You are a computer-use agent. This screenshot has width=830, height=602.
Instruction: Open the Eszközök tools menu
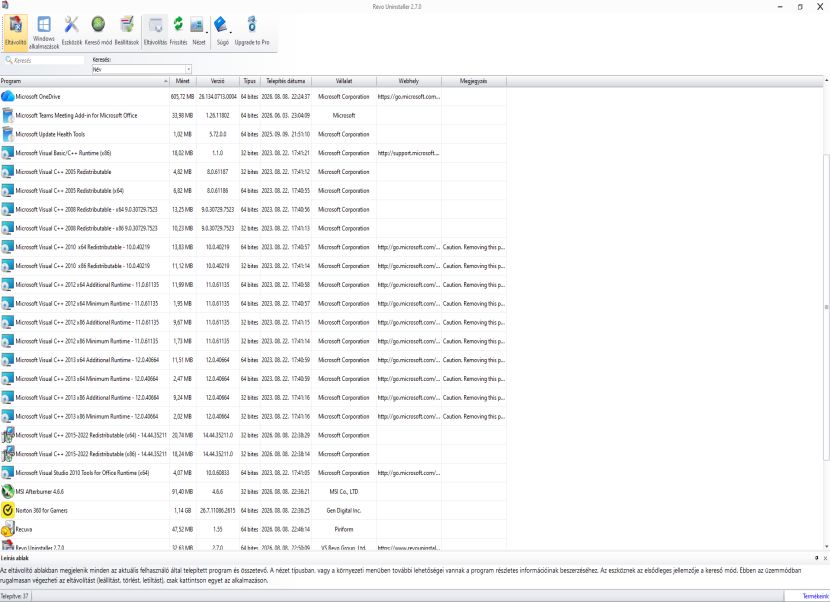(x=71, y=32)
